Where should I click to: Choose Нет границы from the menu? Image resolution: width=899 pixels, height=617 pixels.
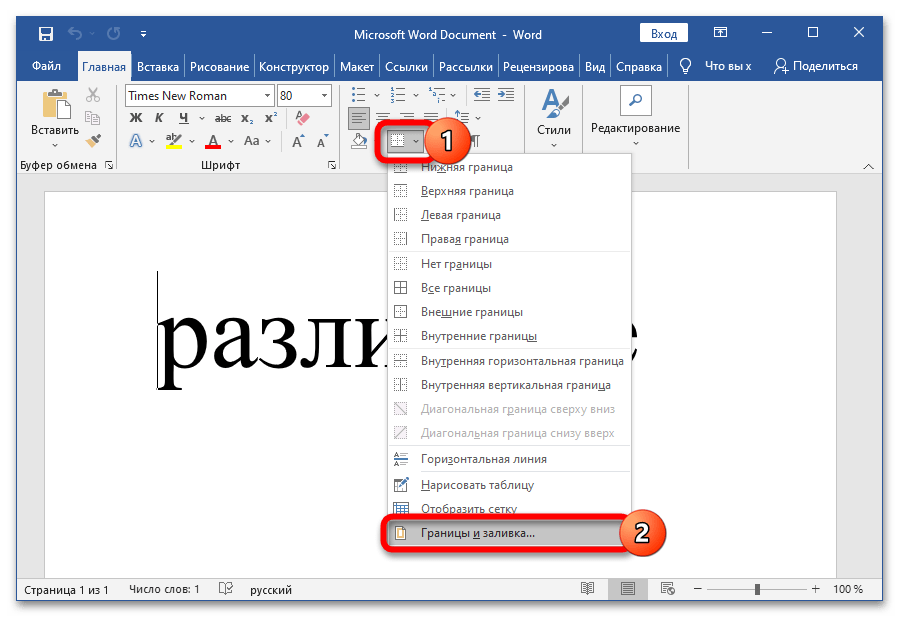pyautogui.click(x=510, y=264)
